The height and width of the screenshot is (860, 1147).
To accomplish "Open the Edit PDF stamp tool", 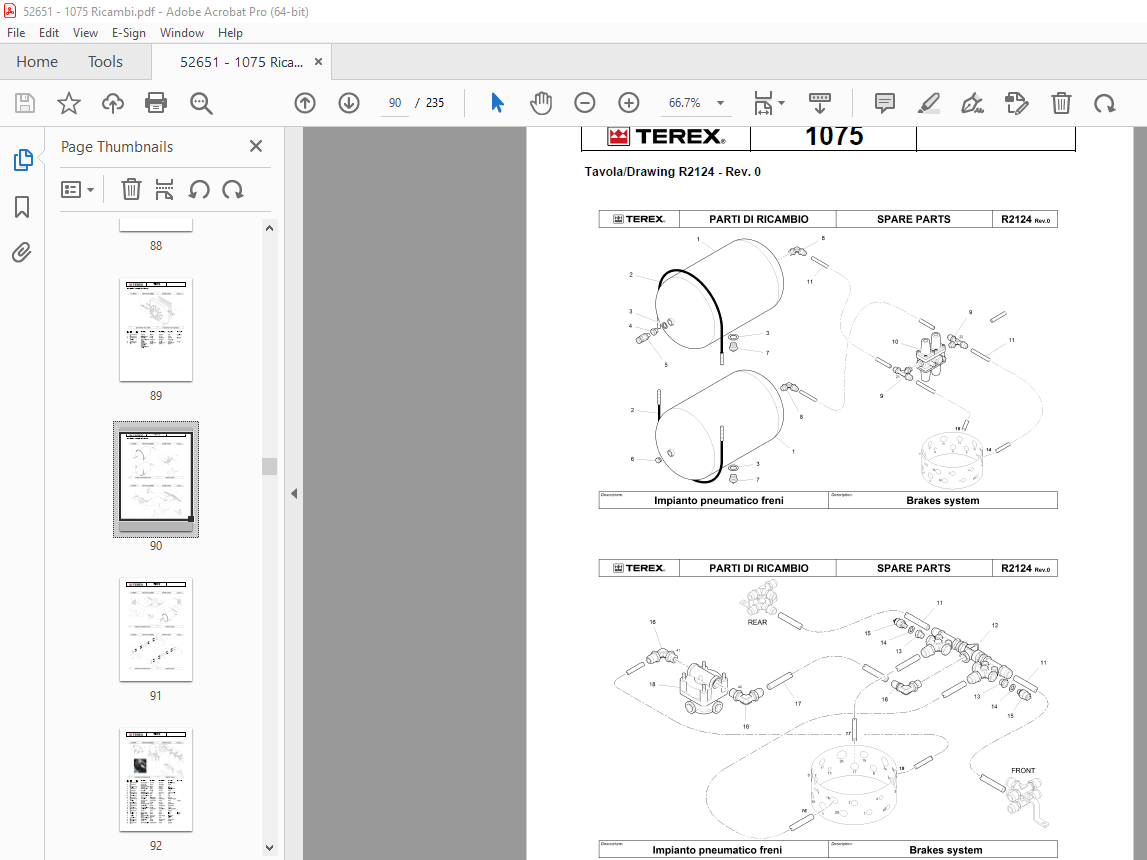I will [1017, 103].
